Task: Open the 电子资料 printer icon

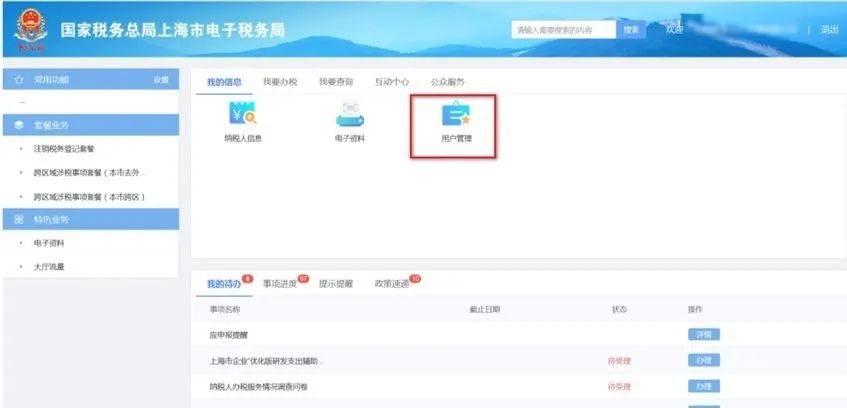Action: (x=350, y=113)
